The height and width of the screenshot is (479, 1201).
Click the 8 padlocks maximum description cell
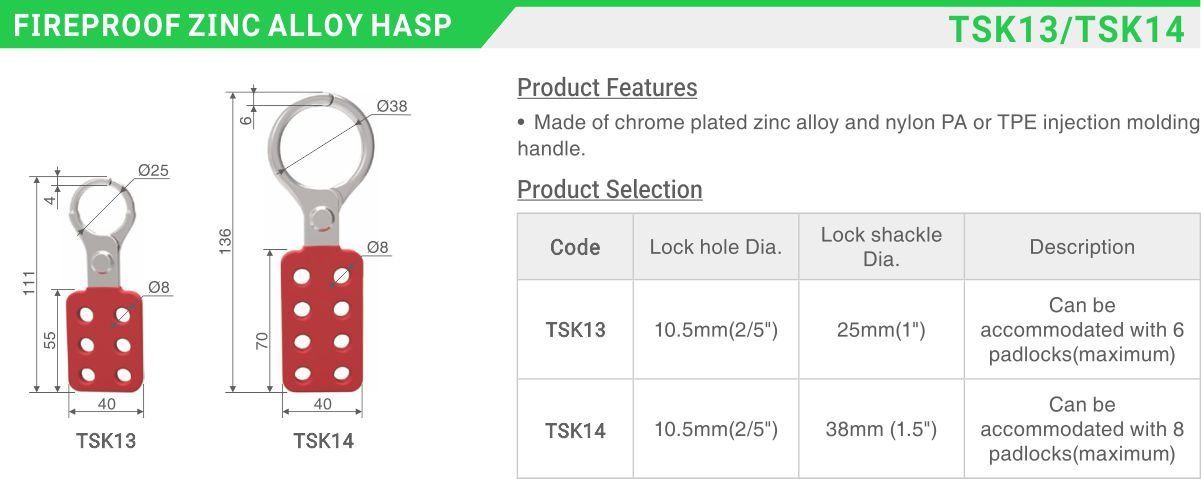click(x=1082, y=430)
